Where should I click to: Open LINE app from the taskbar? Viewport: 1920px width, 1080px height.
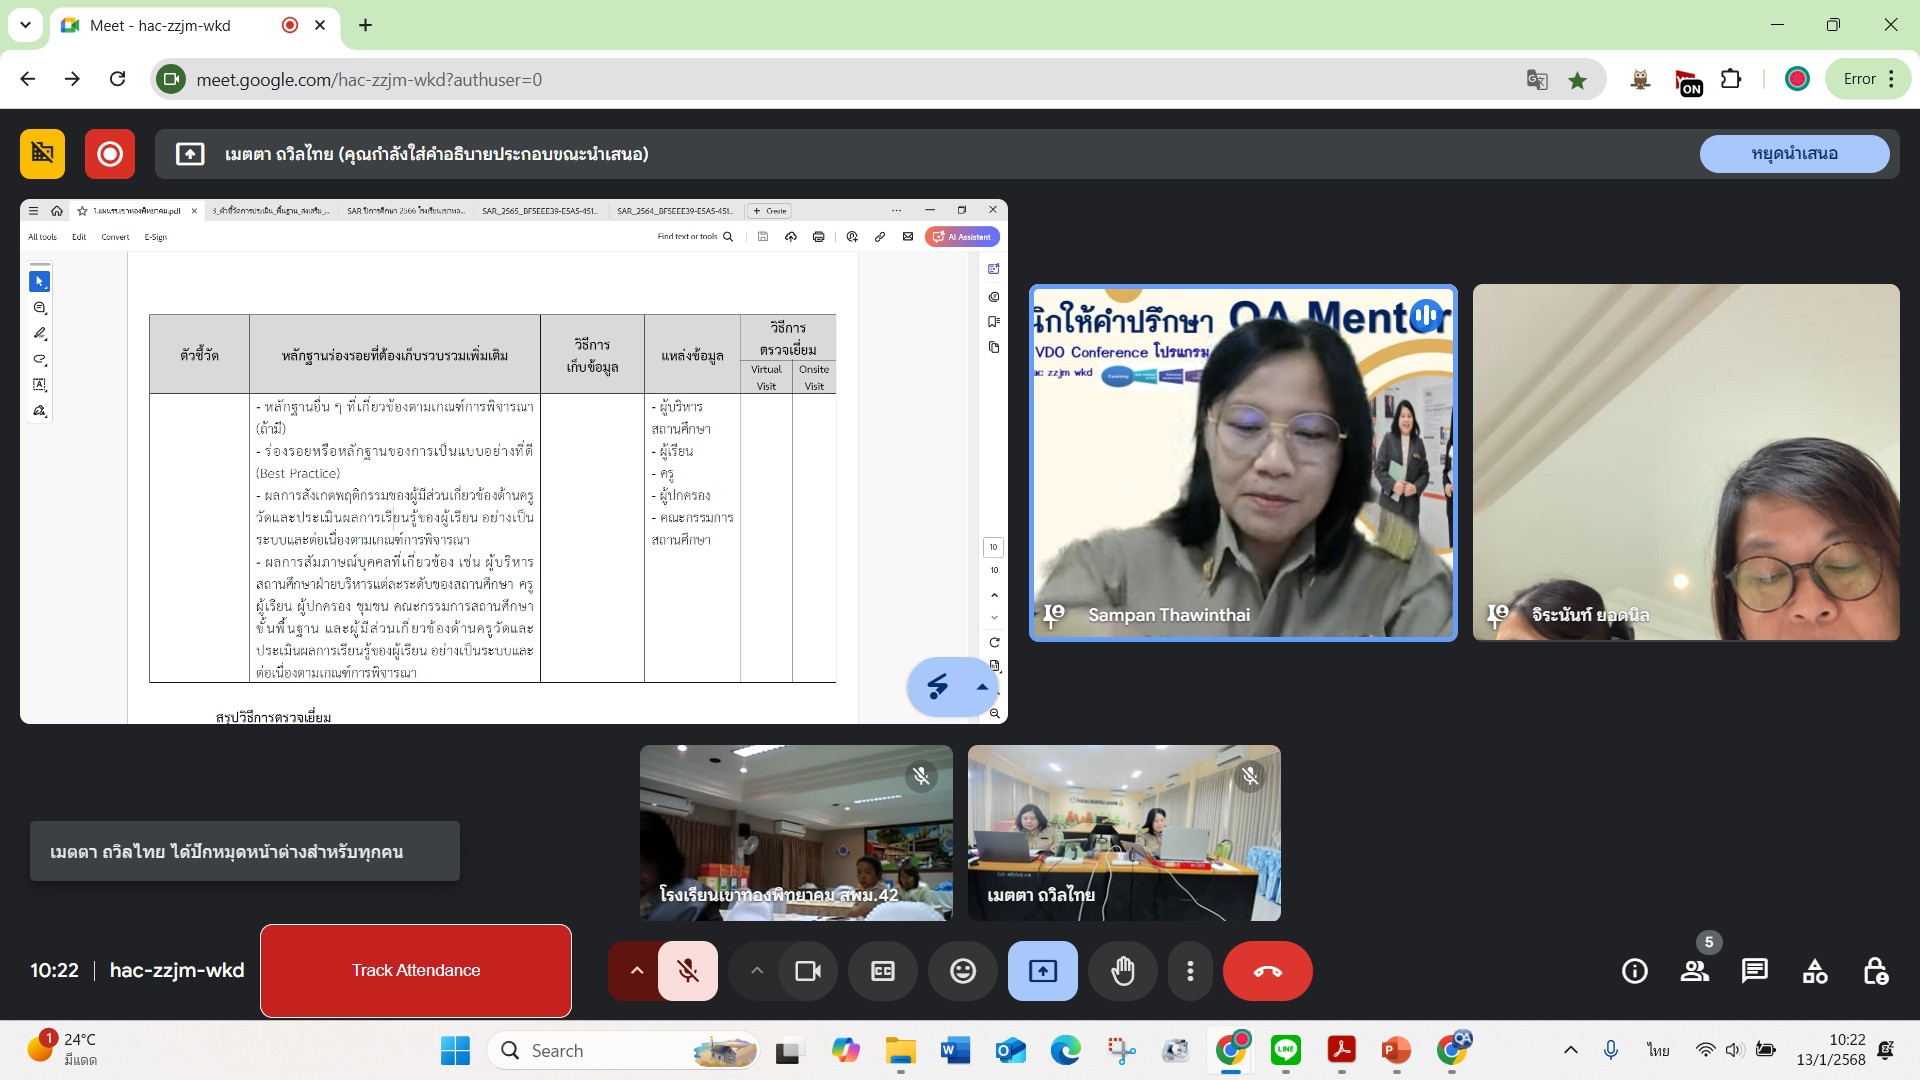[x=1285, y=1050]
